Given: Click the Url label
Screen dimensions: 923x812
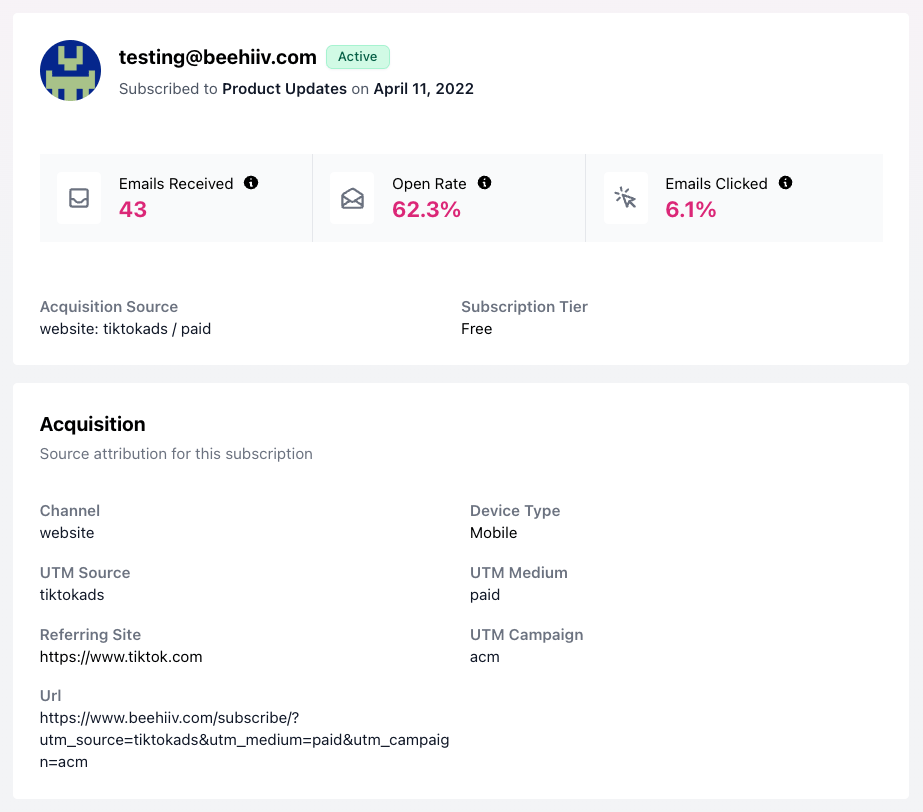Looking at the screenshot, I should pos(50,695).
